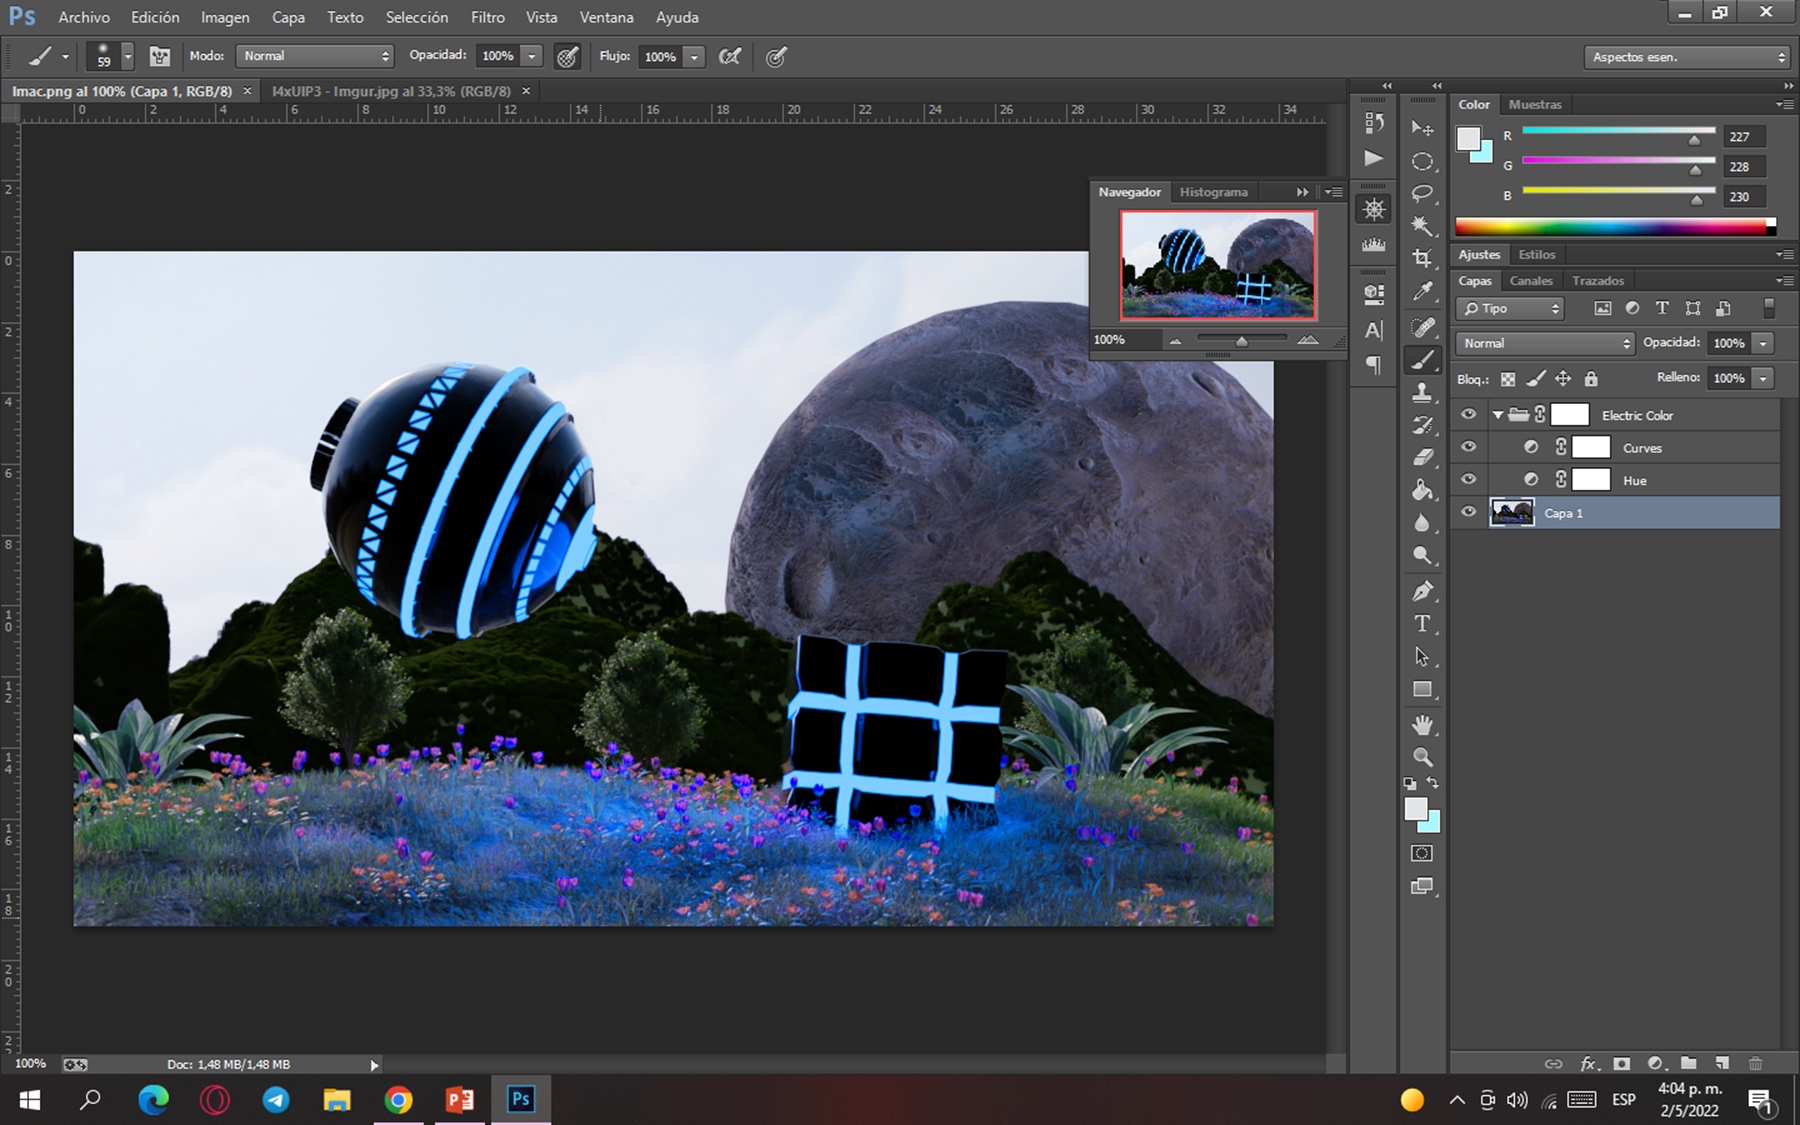The height and width of the screenshot is (1125, 1800).
Task: Select the Path Selection tool
Action: 1422,657
